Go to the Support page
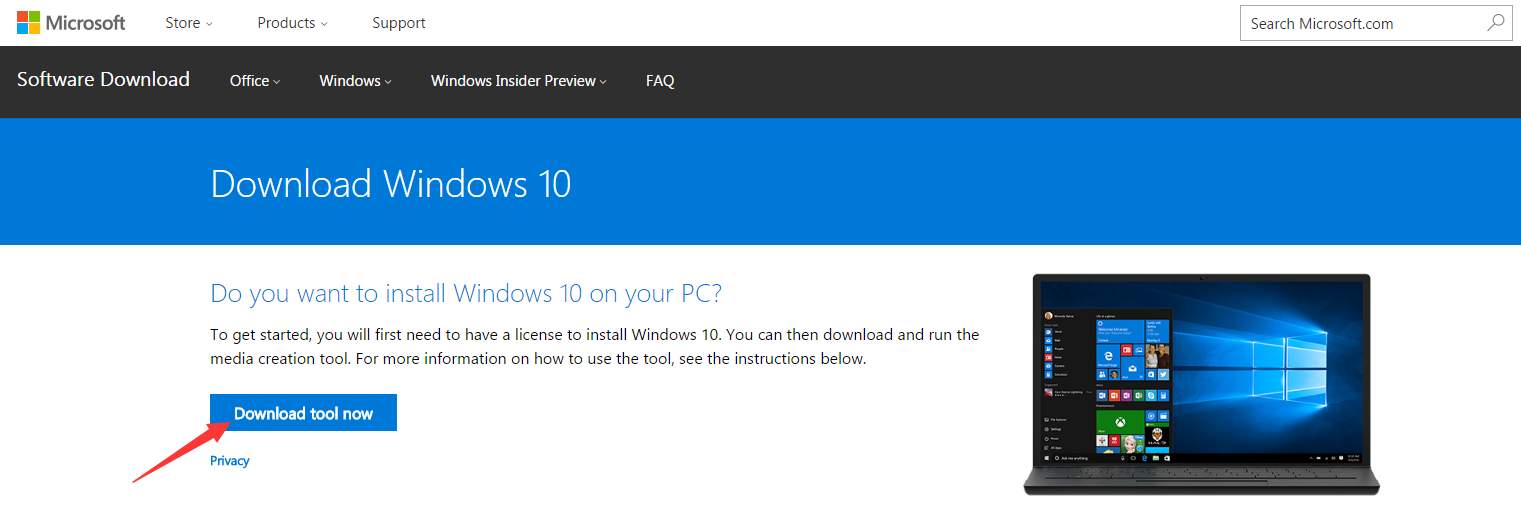1521x518 pixels. (x=398, y=23)
